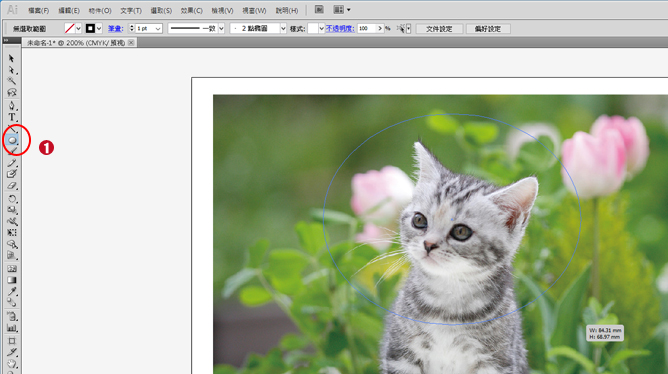The height and width of the screenshot is (374, 668).
Task: Select the Magic Wand tool
Action: pos(12,81)
